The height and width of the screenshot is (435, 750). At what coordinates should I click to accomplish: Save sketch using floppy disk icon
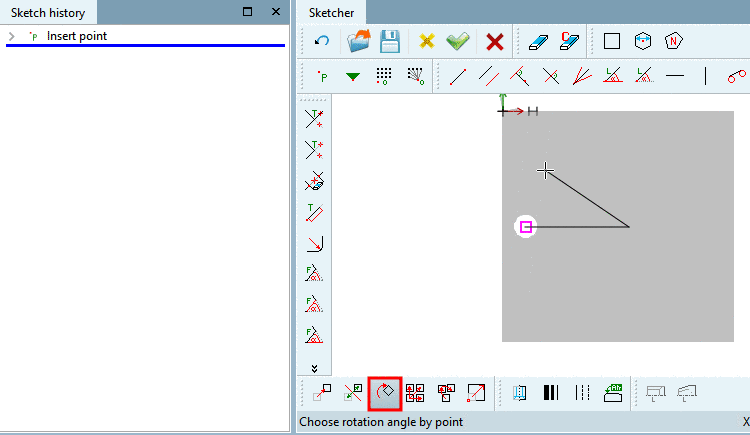click(390, 41)
